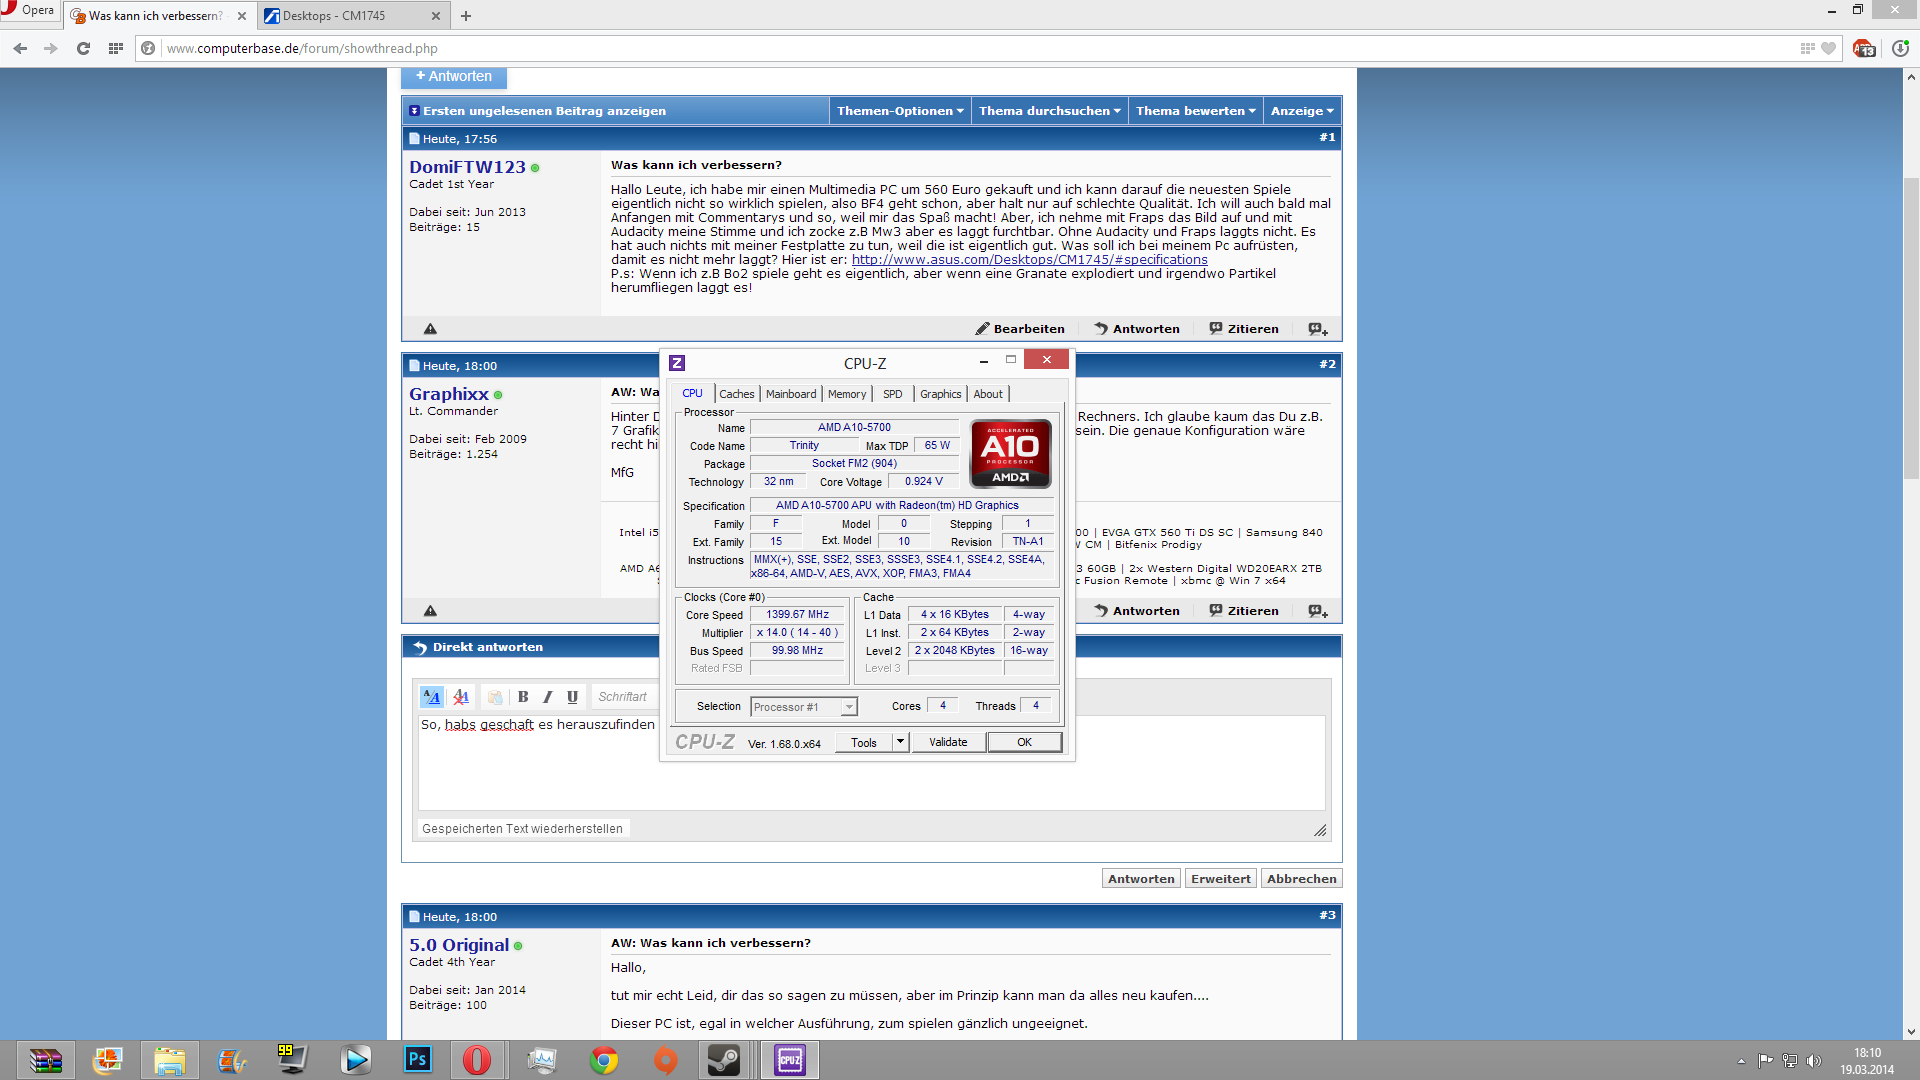Switch to Opera via its taskbar icon
1920x1080 pixels.
click(x=477, y=1060)
